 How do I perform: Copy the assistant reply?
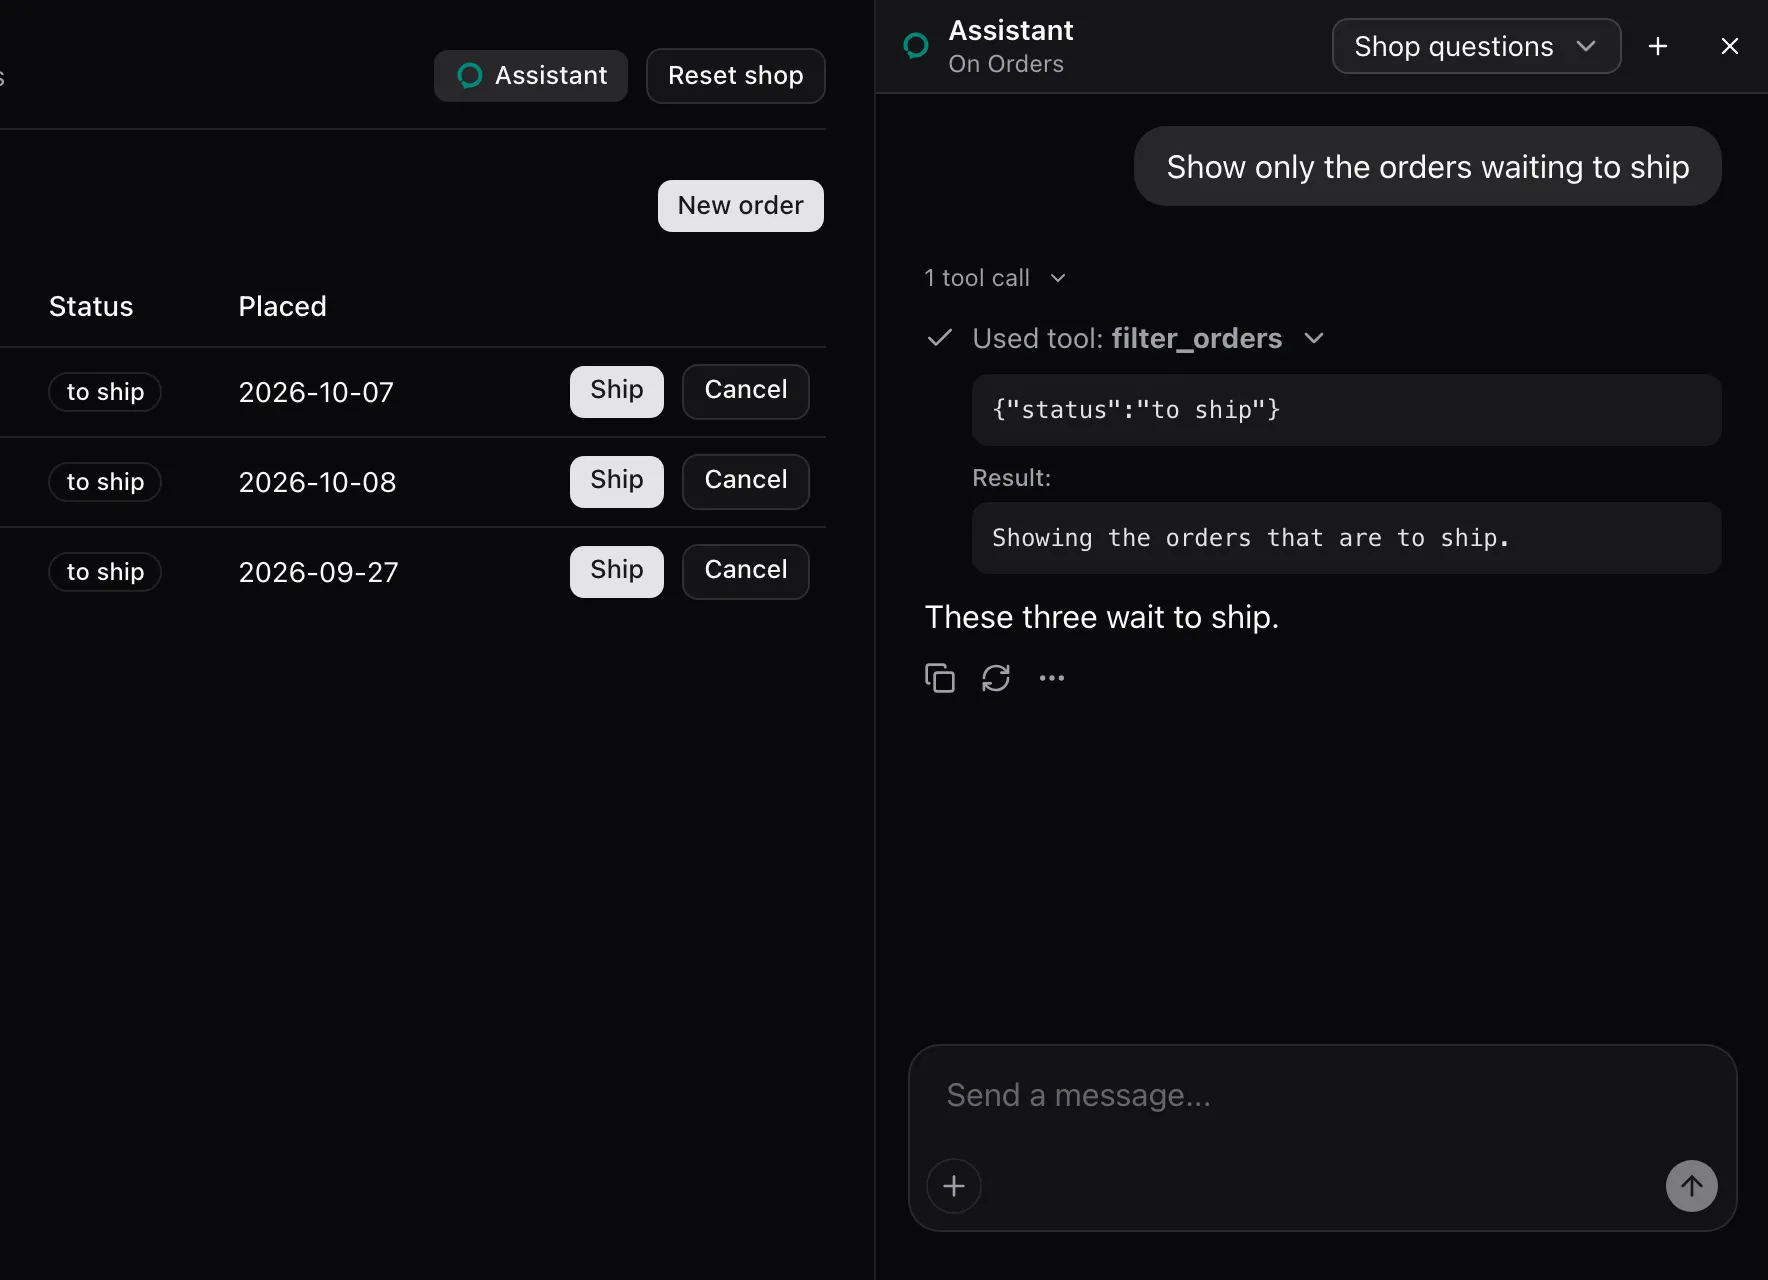point(940,678)
